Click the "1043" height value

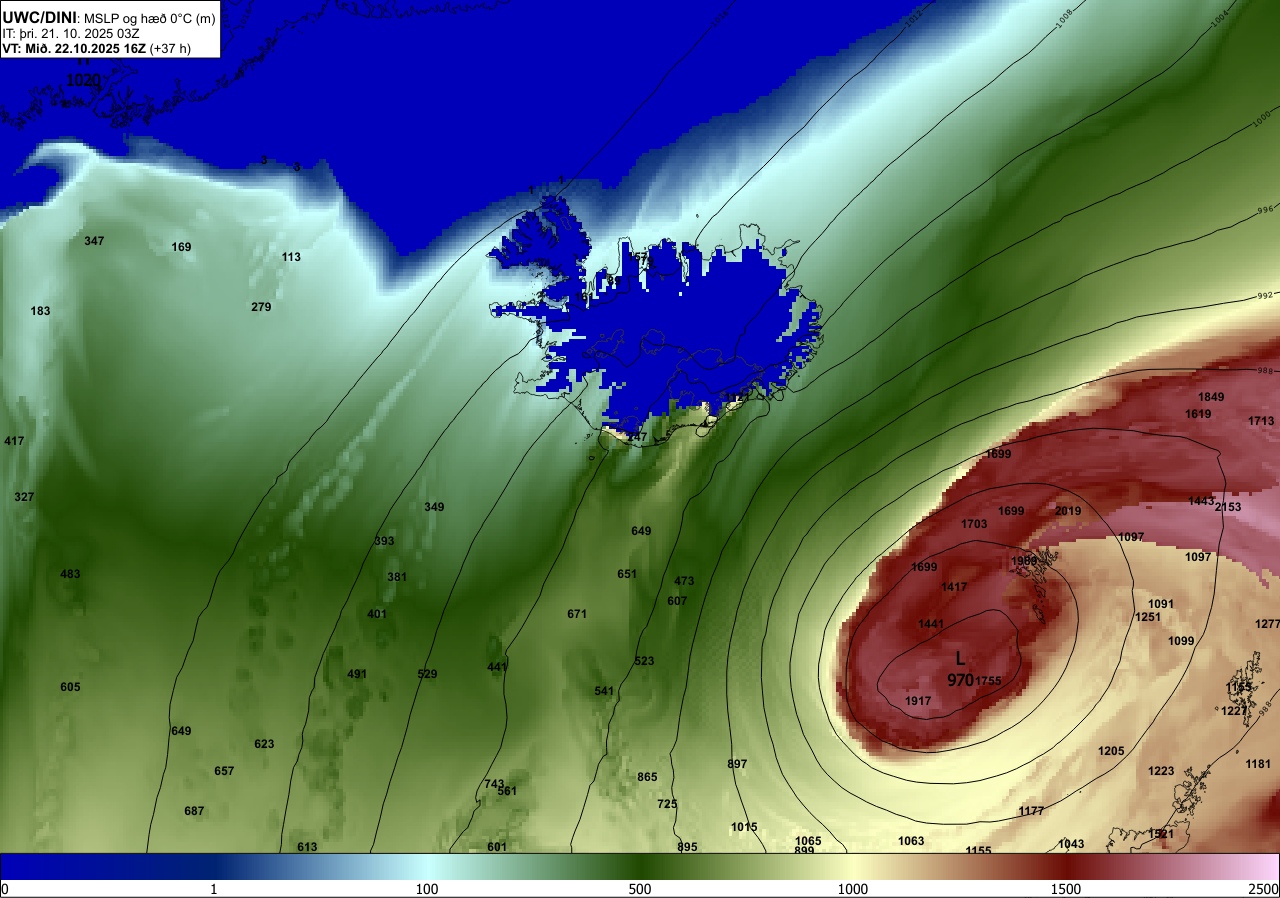[x=1071, y=844]
